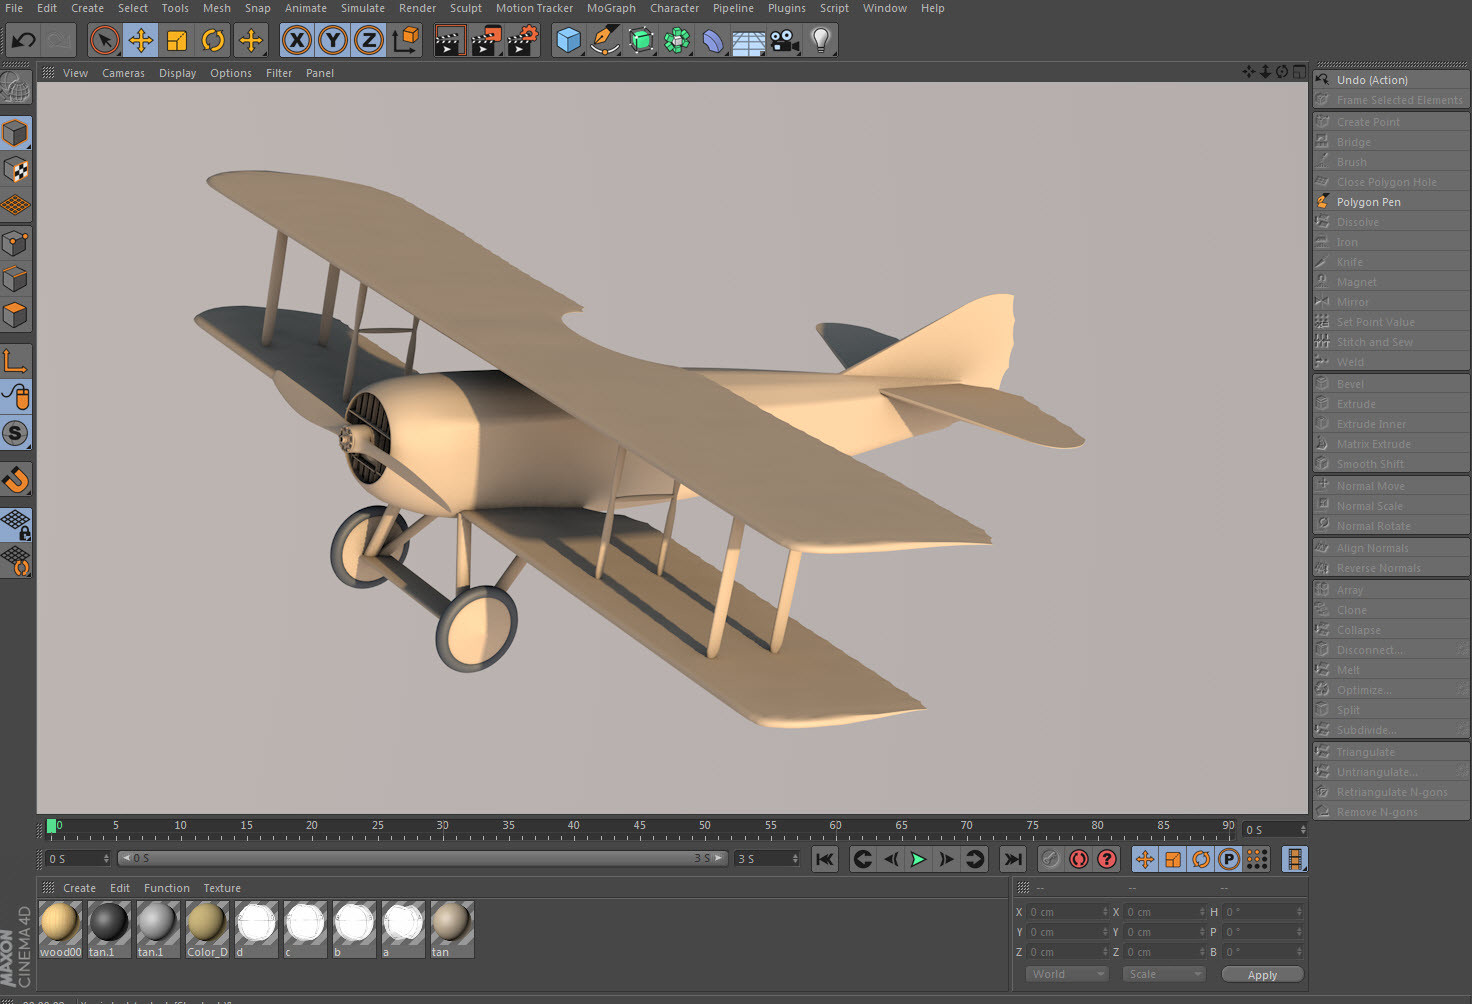Select the Live Selection tool
The height and width of the screenshot is (1004, 1472).
pyautogui.click(x=104, y=40)
